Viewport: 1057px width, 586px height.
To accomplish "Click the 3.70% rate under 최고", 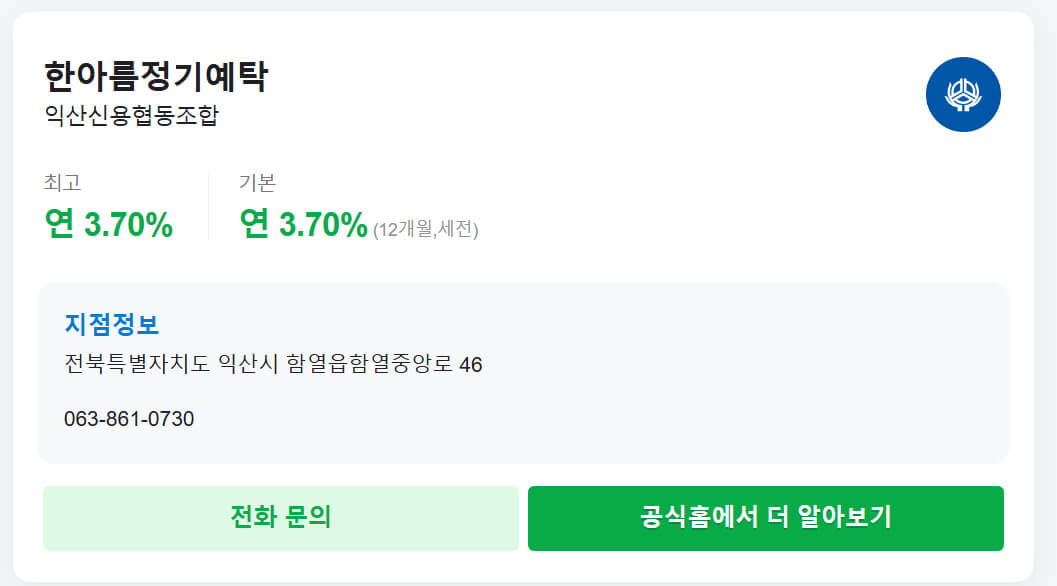I will (x=128, y=225).
